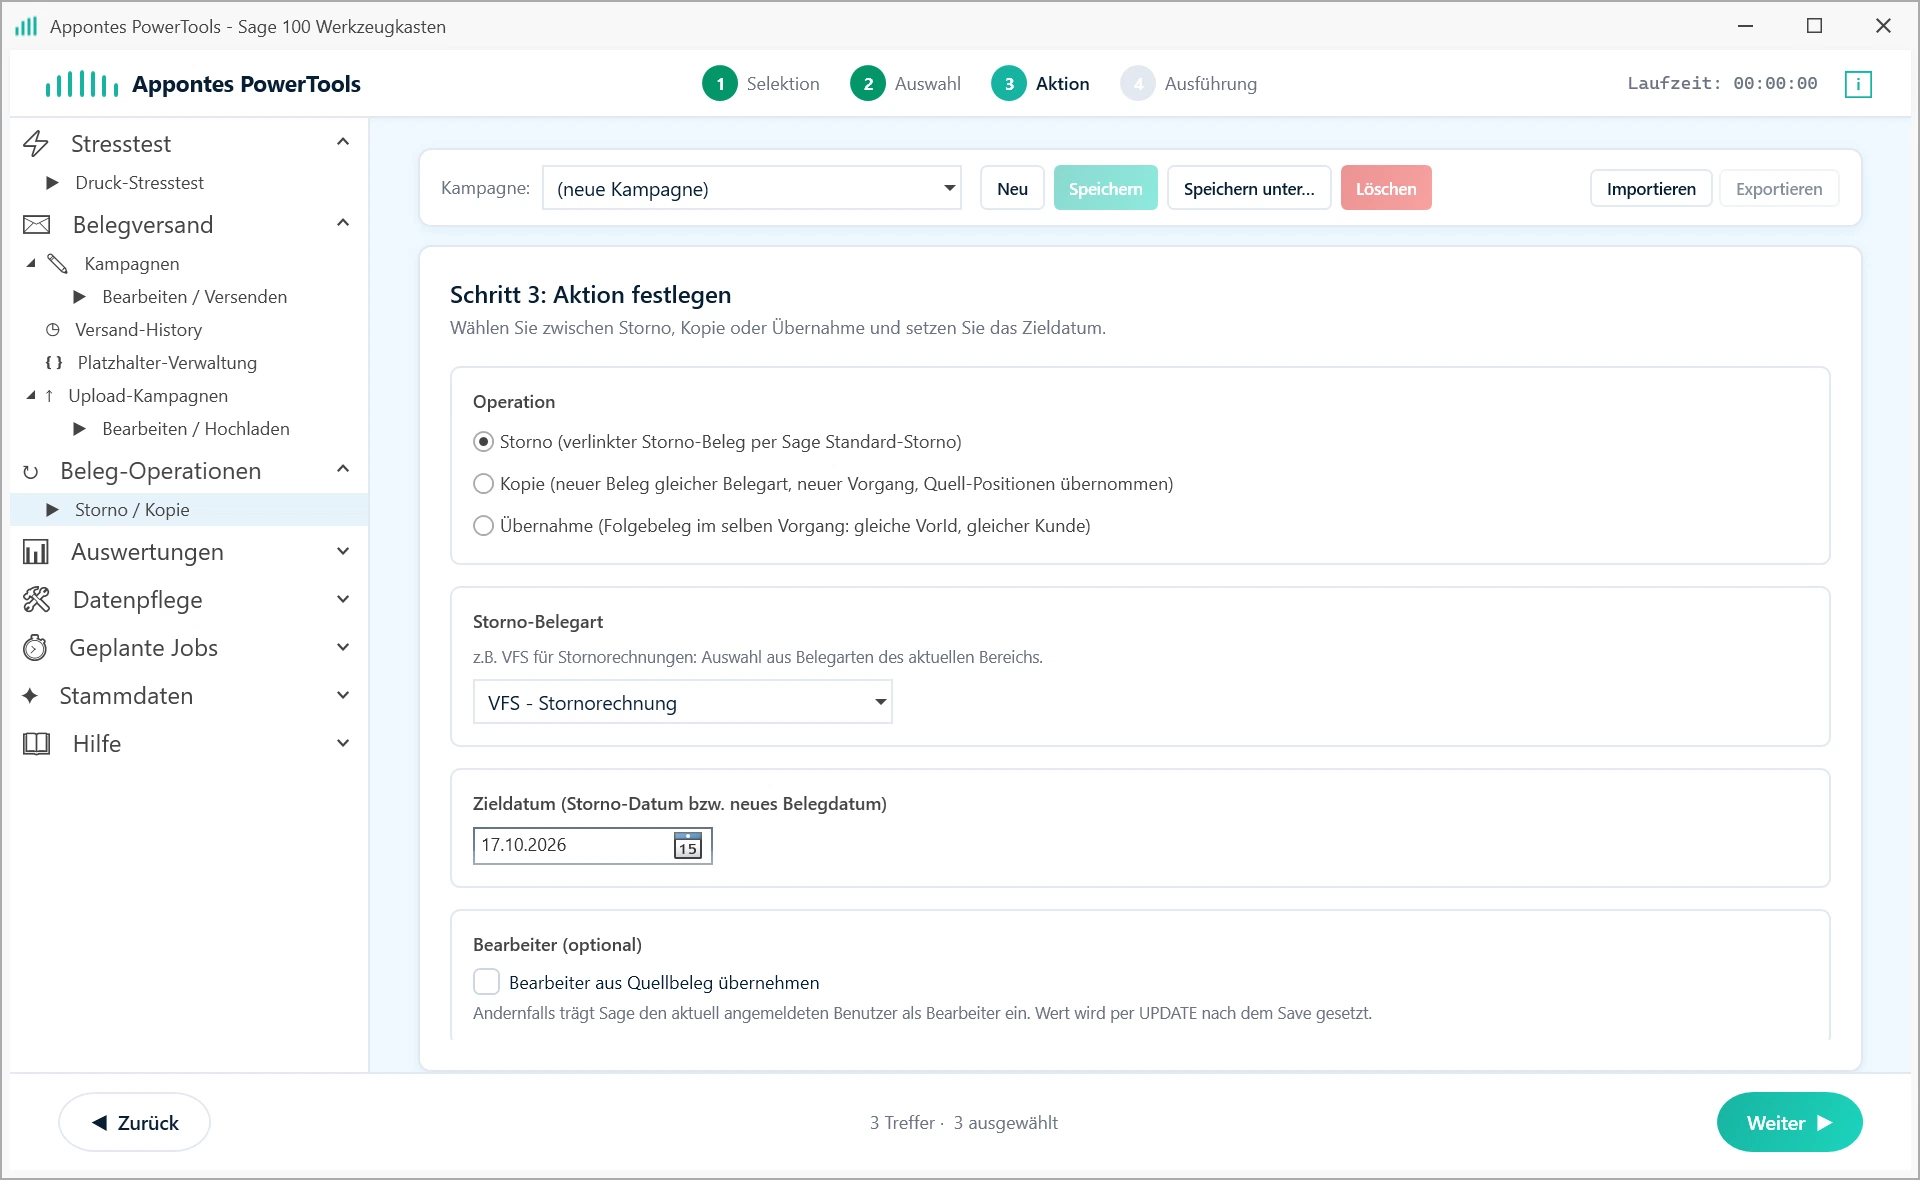1920x1180 pixels.
Task: Click the Stammdaten star icon
Action: [x=30, y=696]
